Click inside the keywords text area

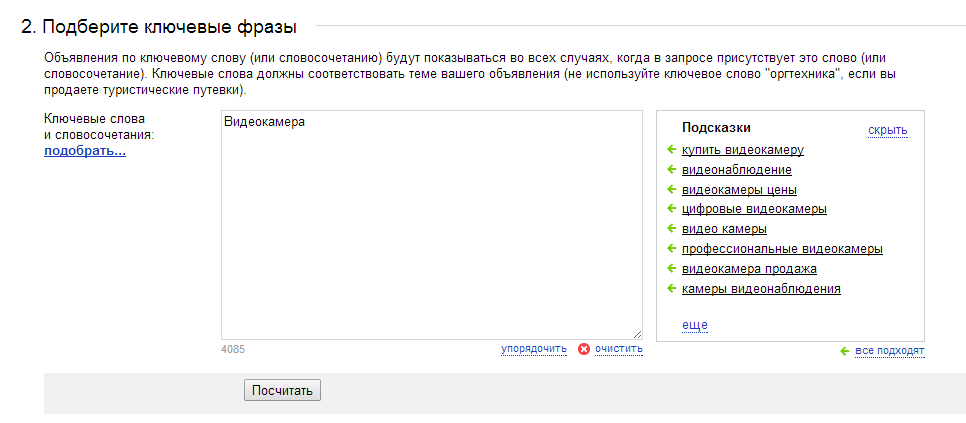tap(432, 225)
